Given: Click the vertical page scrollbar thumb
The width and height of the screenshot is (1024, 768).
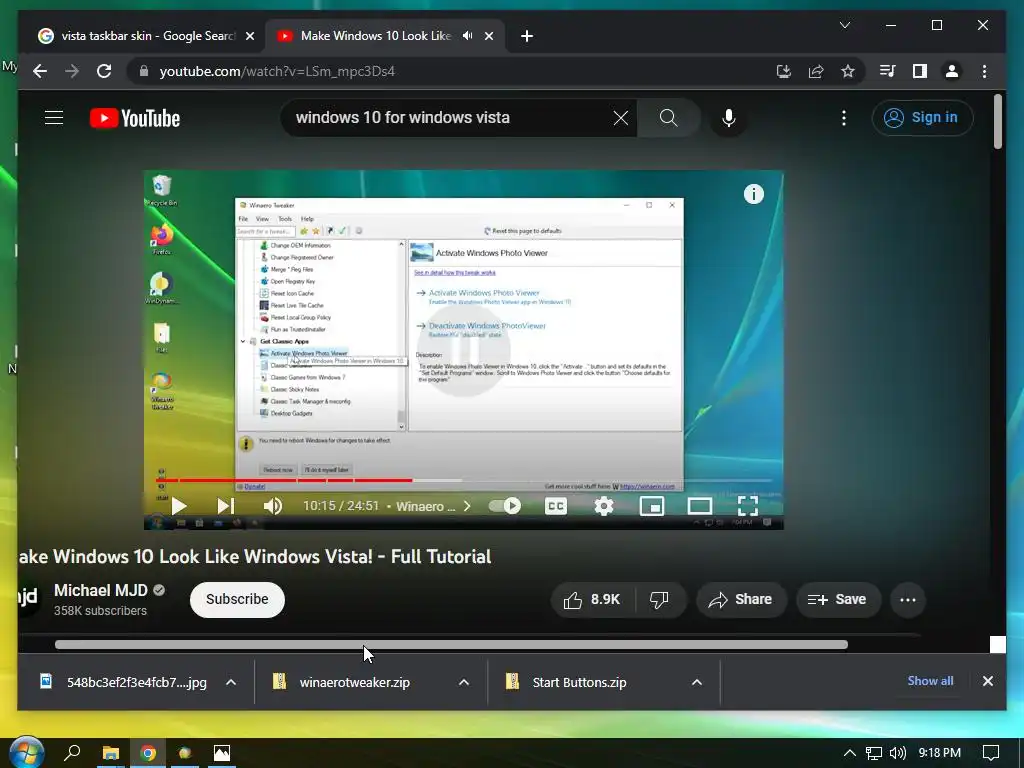Looking at the screenshot, I should point(997,121).
